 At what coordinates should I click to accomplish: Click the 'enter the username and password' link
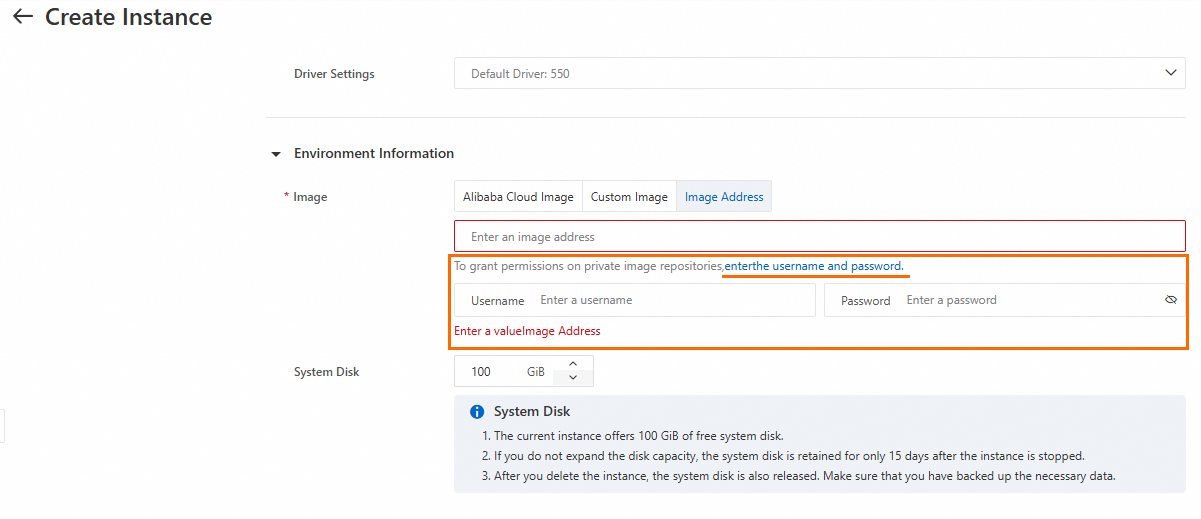(814, 267)
